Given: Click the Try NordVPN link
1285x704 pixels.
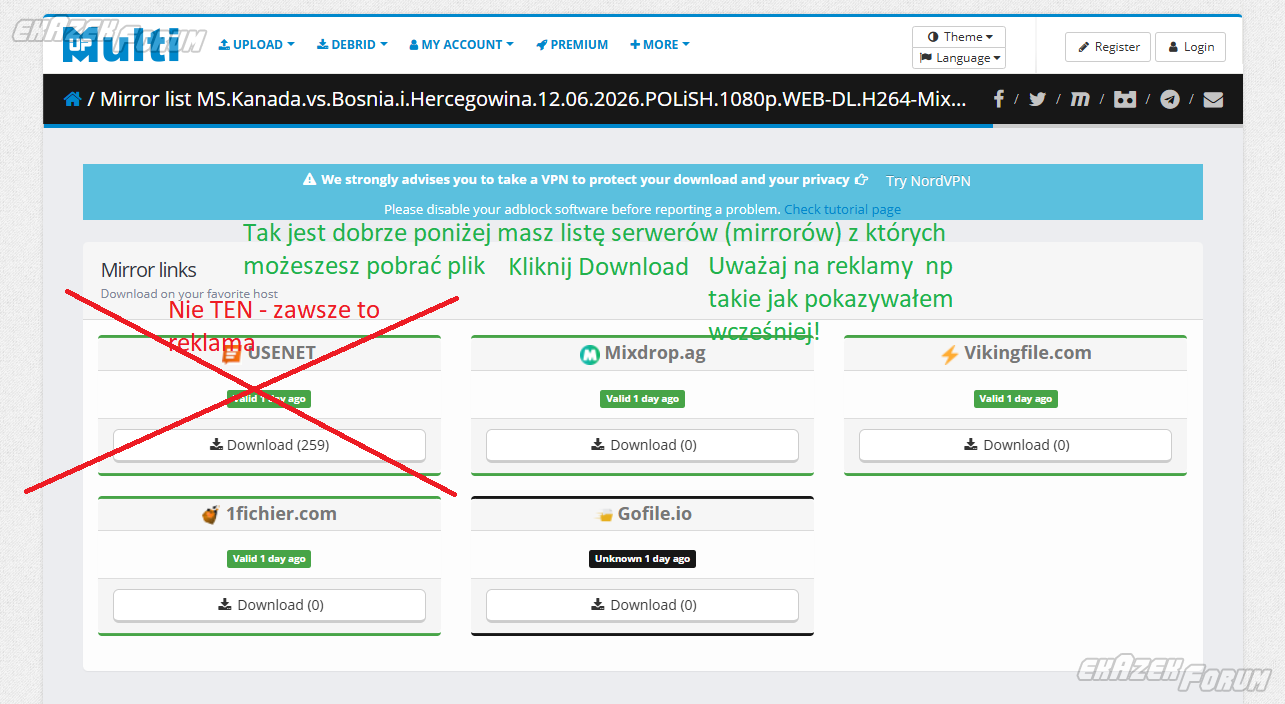Looking at the screenshot, I should pyautogui.click(x=928, y=181).
